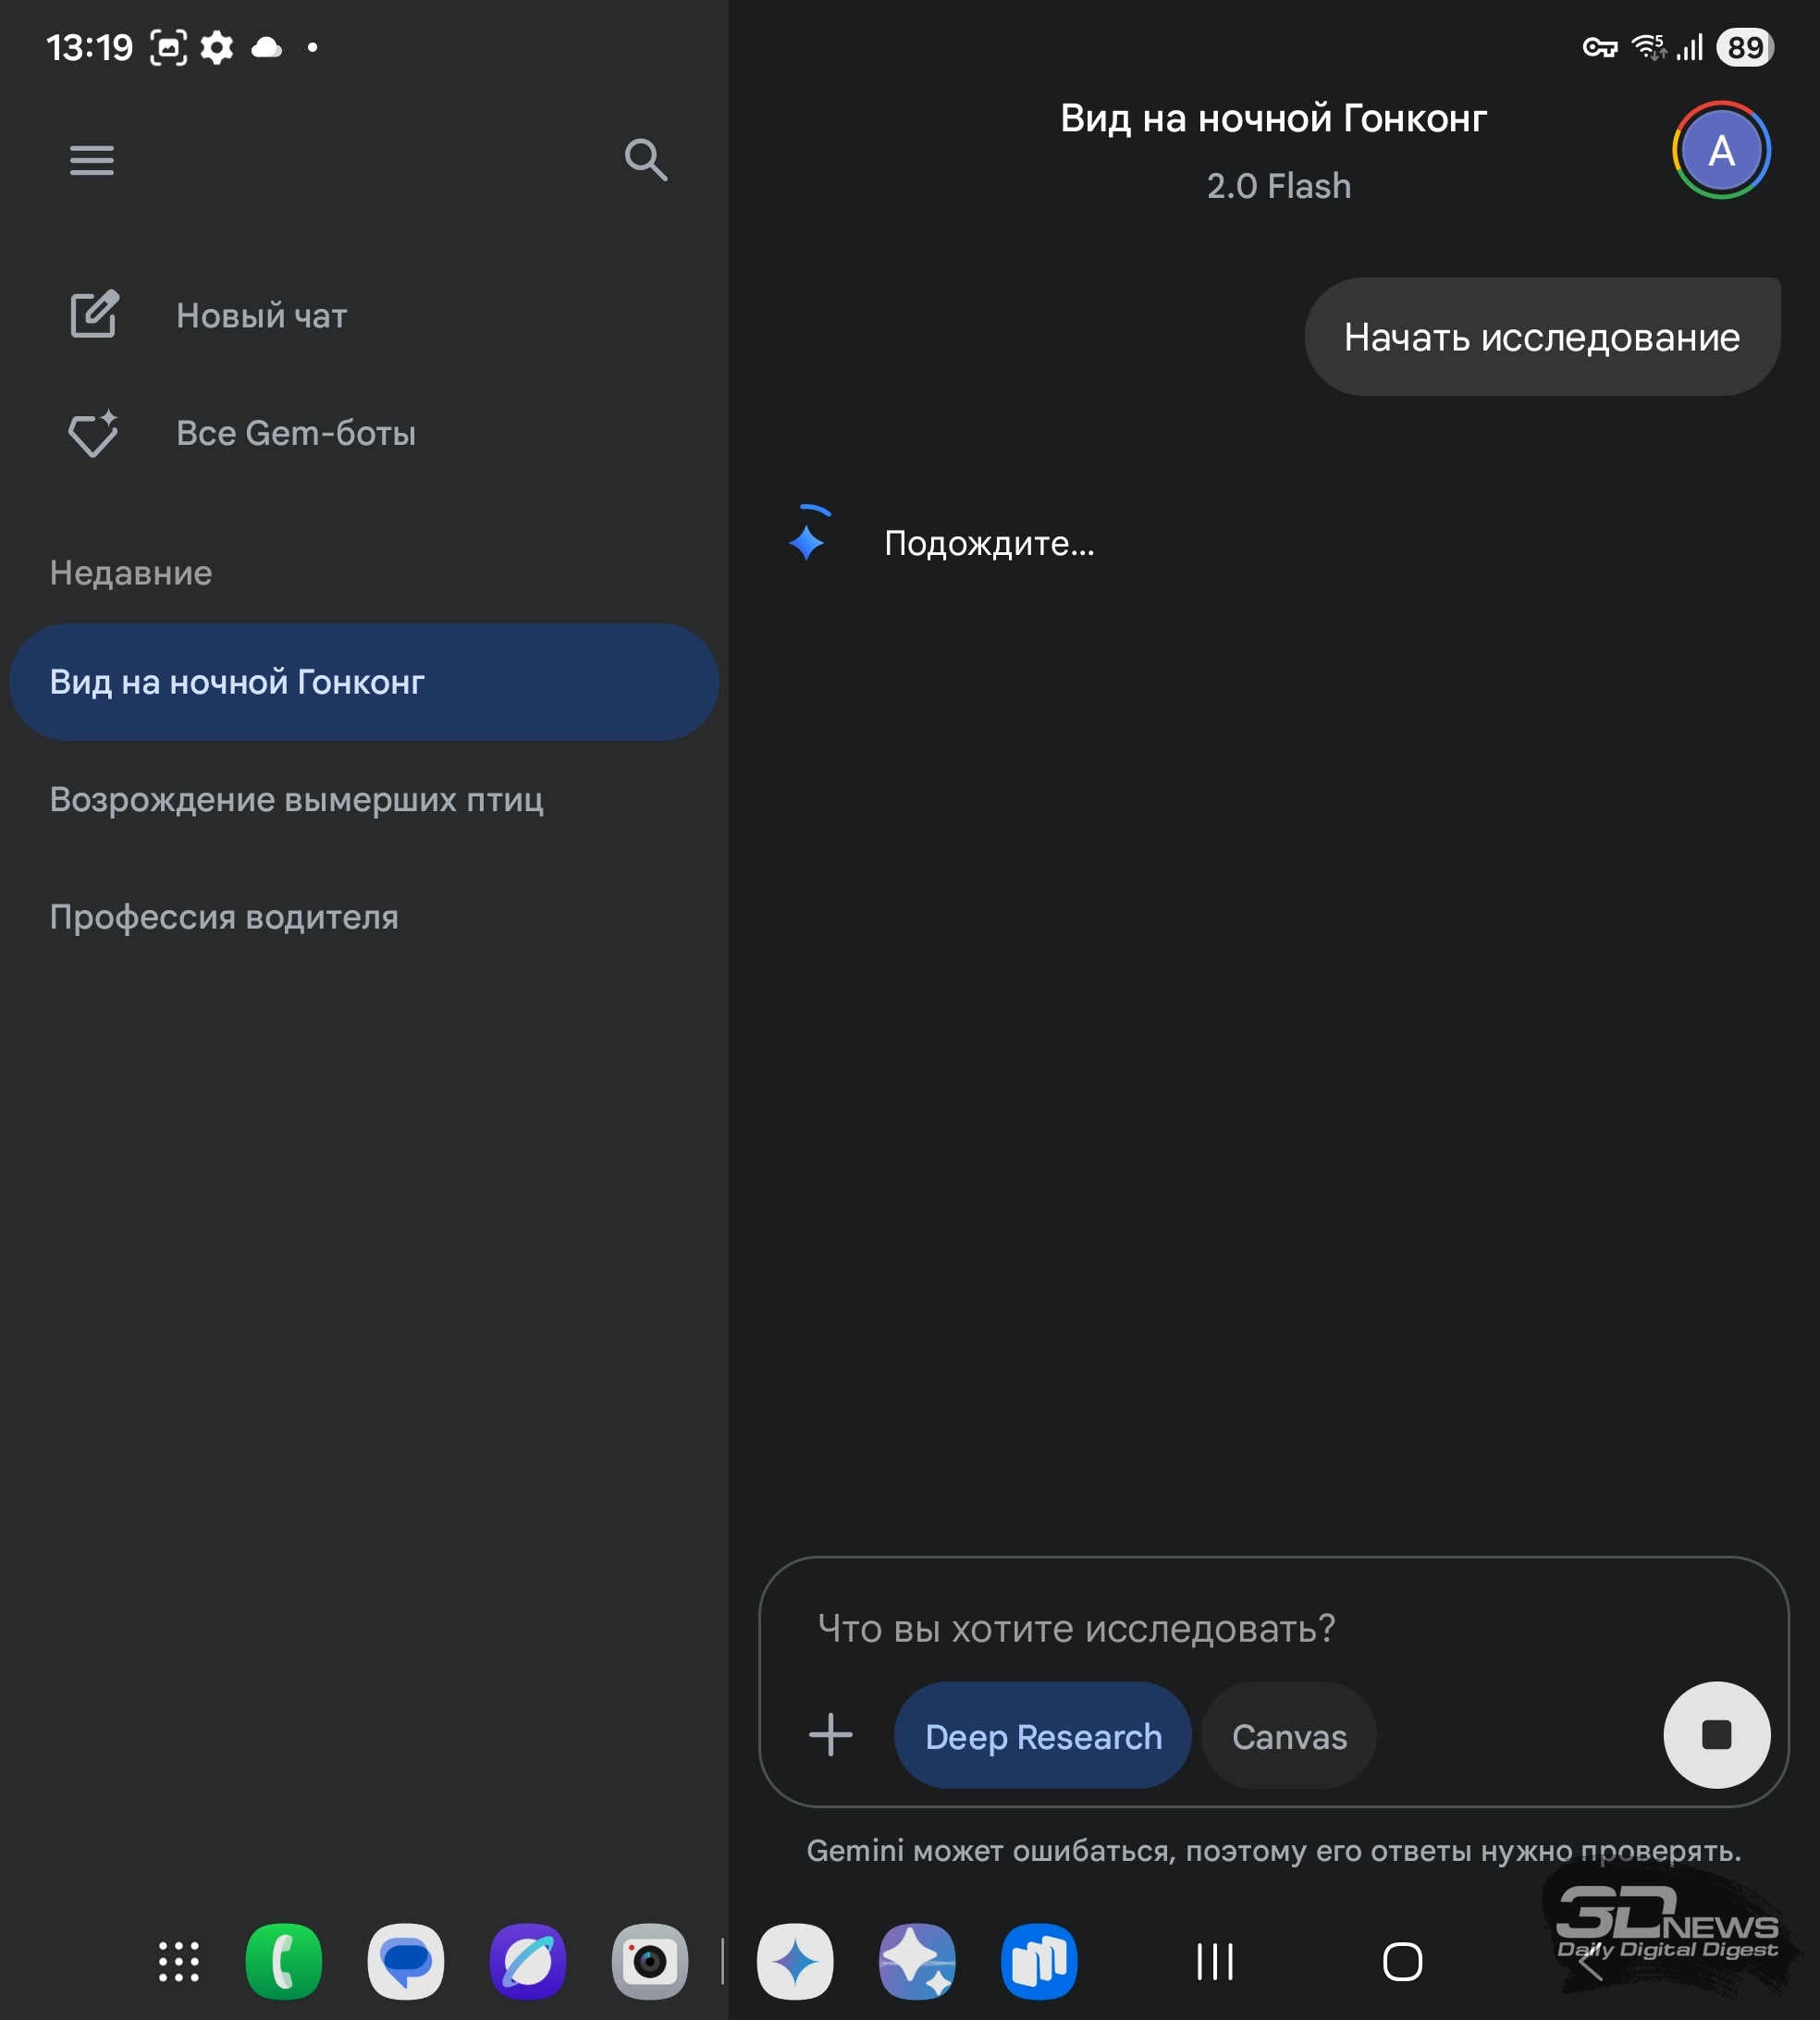The height and width of the screenshot is (2020, 1820).
Task: Open the 2.0 Flash model selector
Action: [1278, 186]
